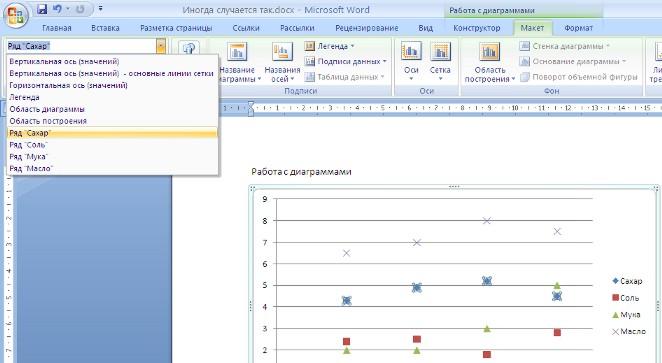Open the quick access toolbar customize arrow

click(x=100, y=8)
